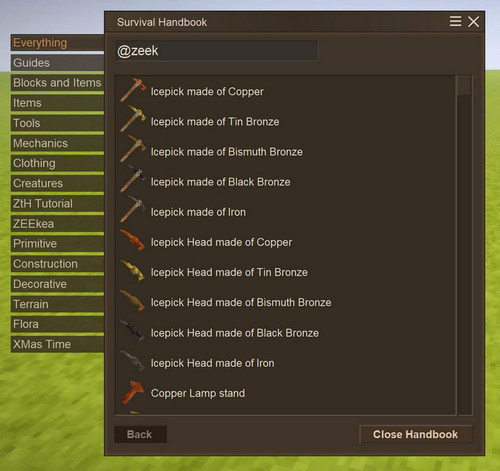500x471 pixels.
Task: Click the Tin Bronze Icepick icon
Action: (x=133, y=119)
